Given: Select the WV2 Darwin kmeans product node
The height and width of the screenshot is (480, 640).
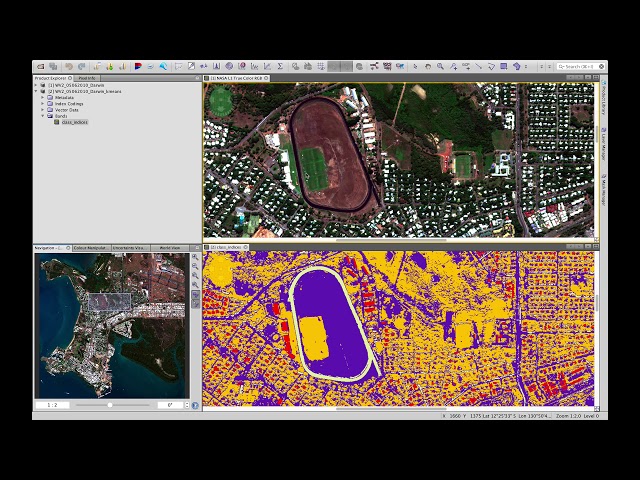Looking at the screenshot, I should (x=84, y=91).
